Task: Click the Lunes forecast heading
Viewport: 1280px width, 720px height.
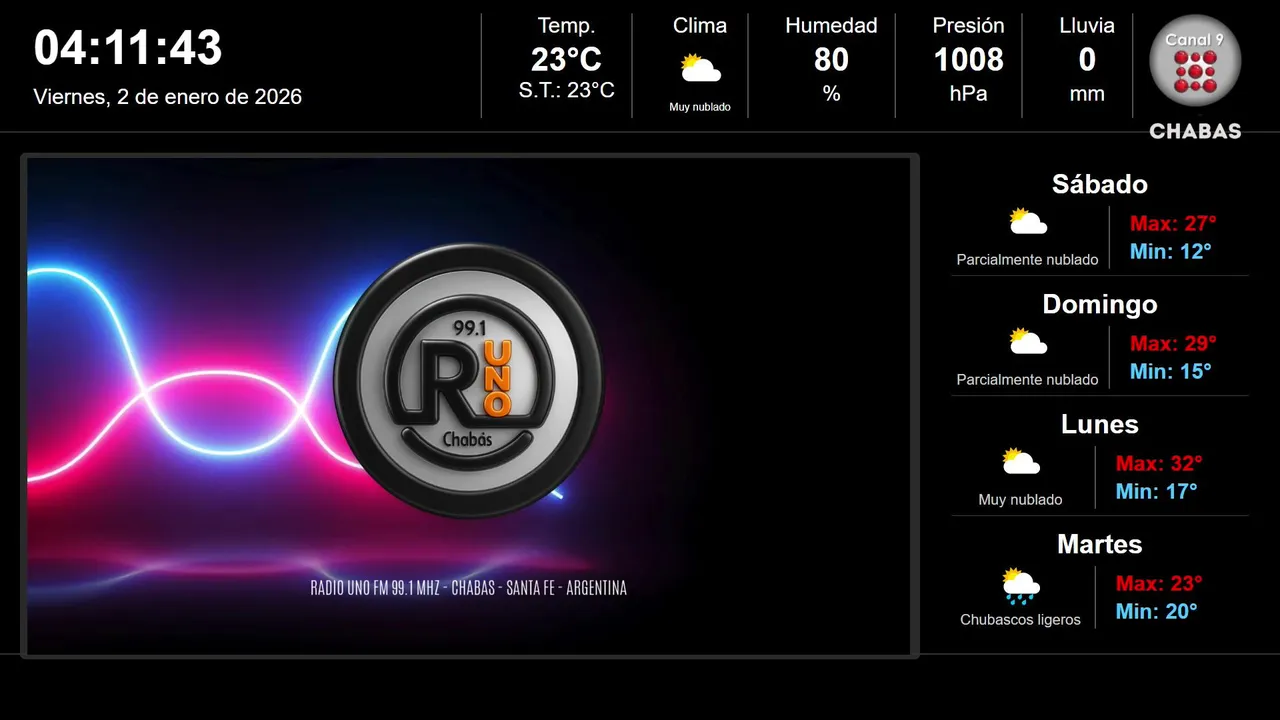Action: tap(1100, 424)
